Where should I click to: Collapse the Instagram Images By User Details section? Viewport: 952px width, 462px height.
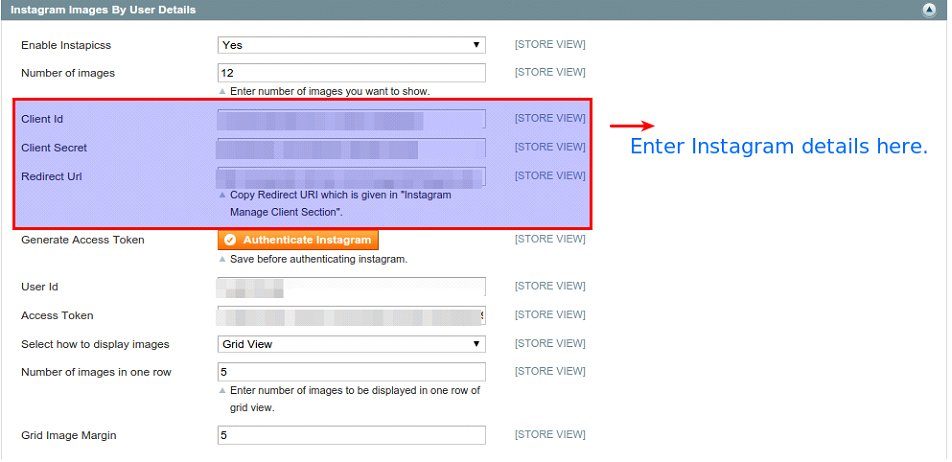(930, 10)
